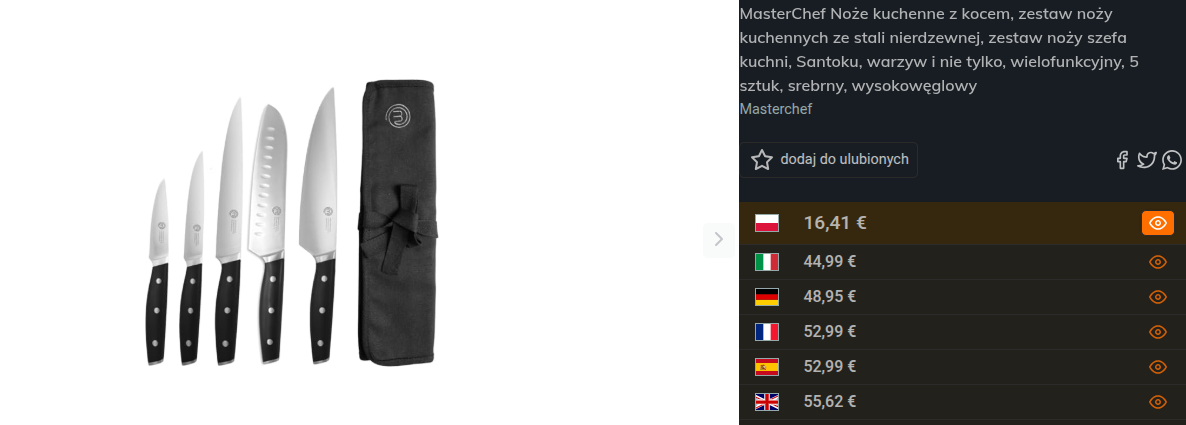The height and width of the screenshot is (425, 1186).
Task: Advance to the next product image
Action: [719, 240]
